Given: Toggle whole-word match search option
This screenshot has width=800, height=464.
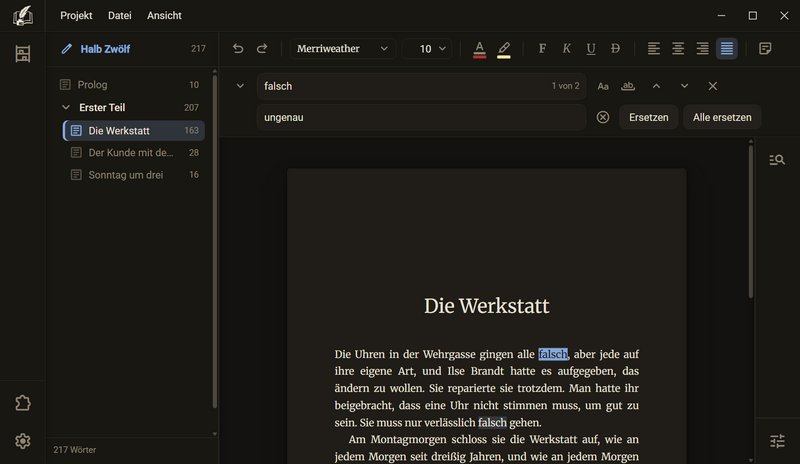Looking at the screenshot, I should click(x=628, y=86).
